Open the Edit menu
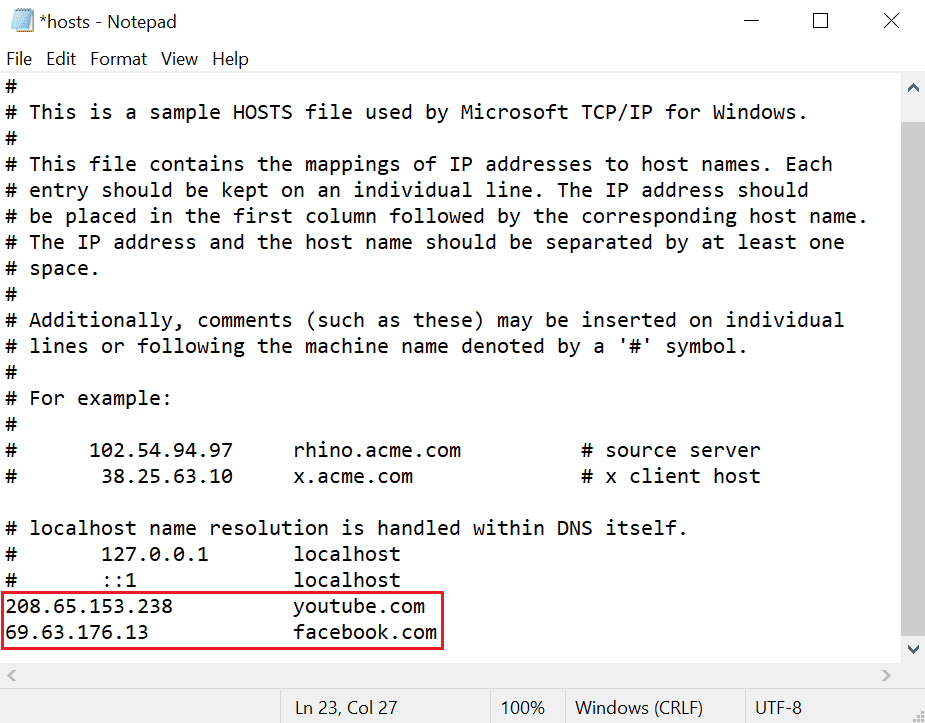This screenshot has width=925, height=723. [x=61, y=59]
